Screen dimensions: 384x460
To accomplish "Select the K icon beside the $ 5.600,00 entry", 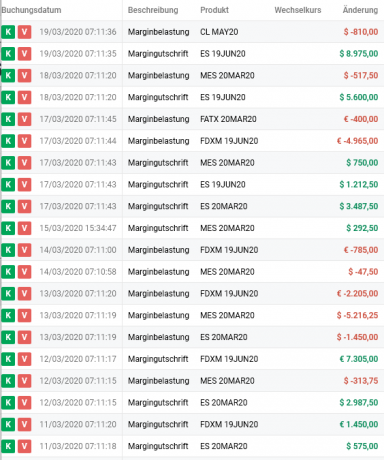I will tap(8, 97).
